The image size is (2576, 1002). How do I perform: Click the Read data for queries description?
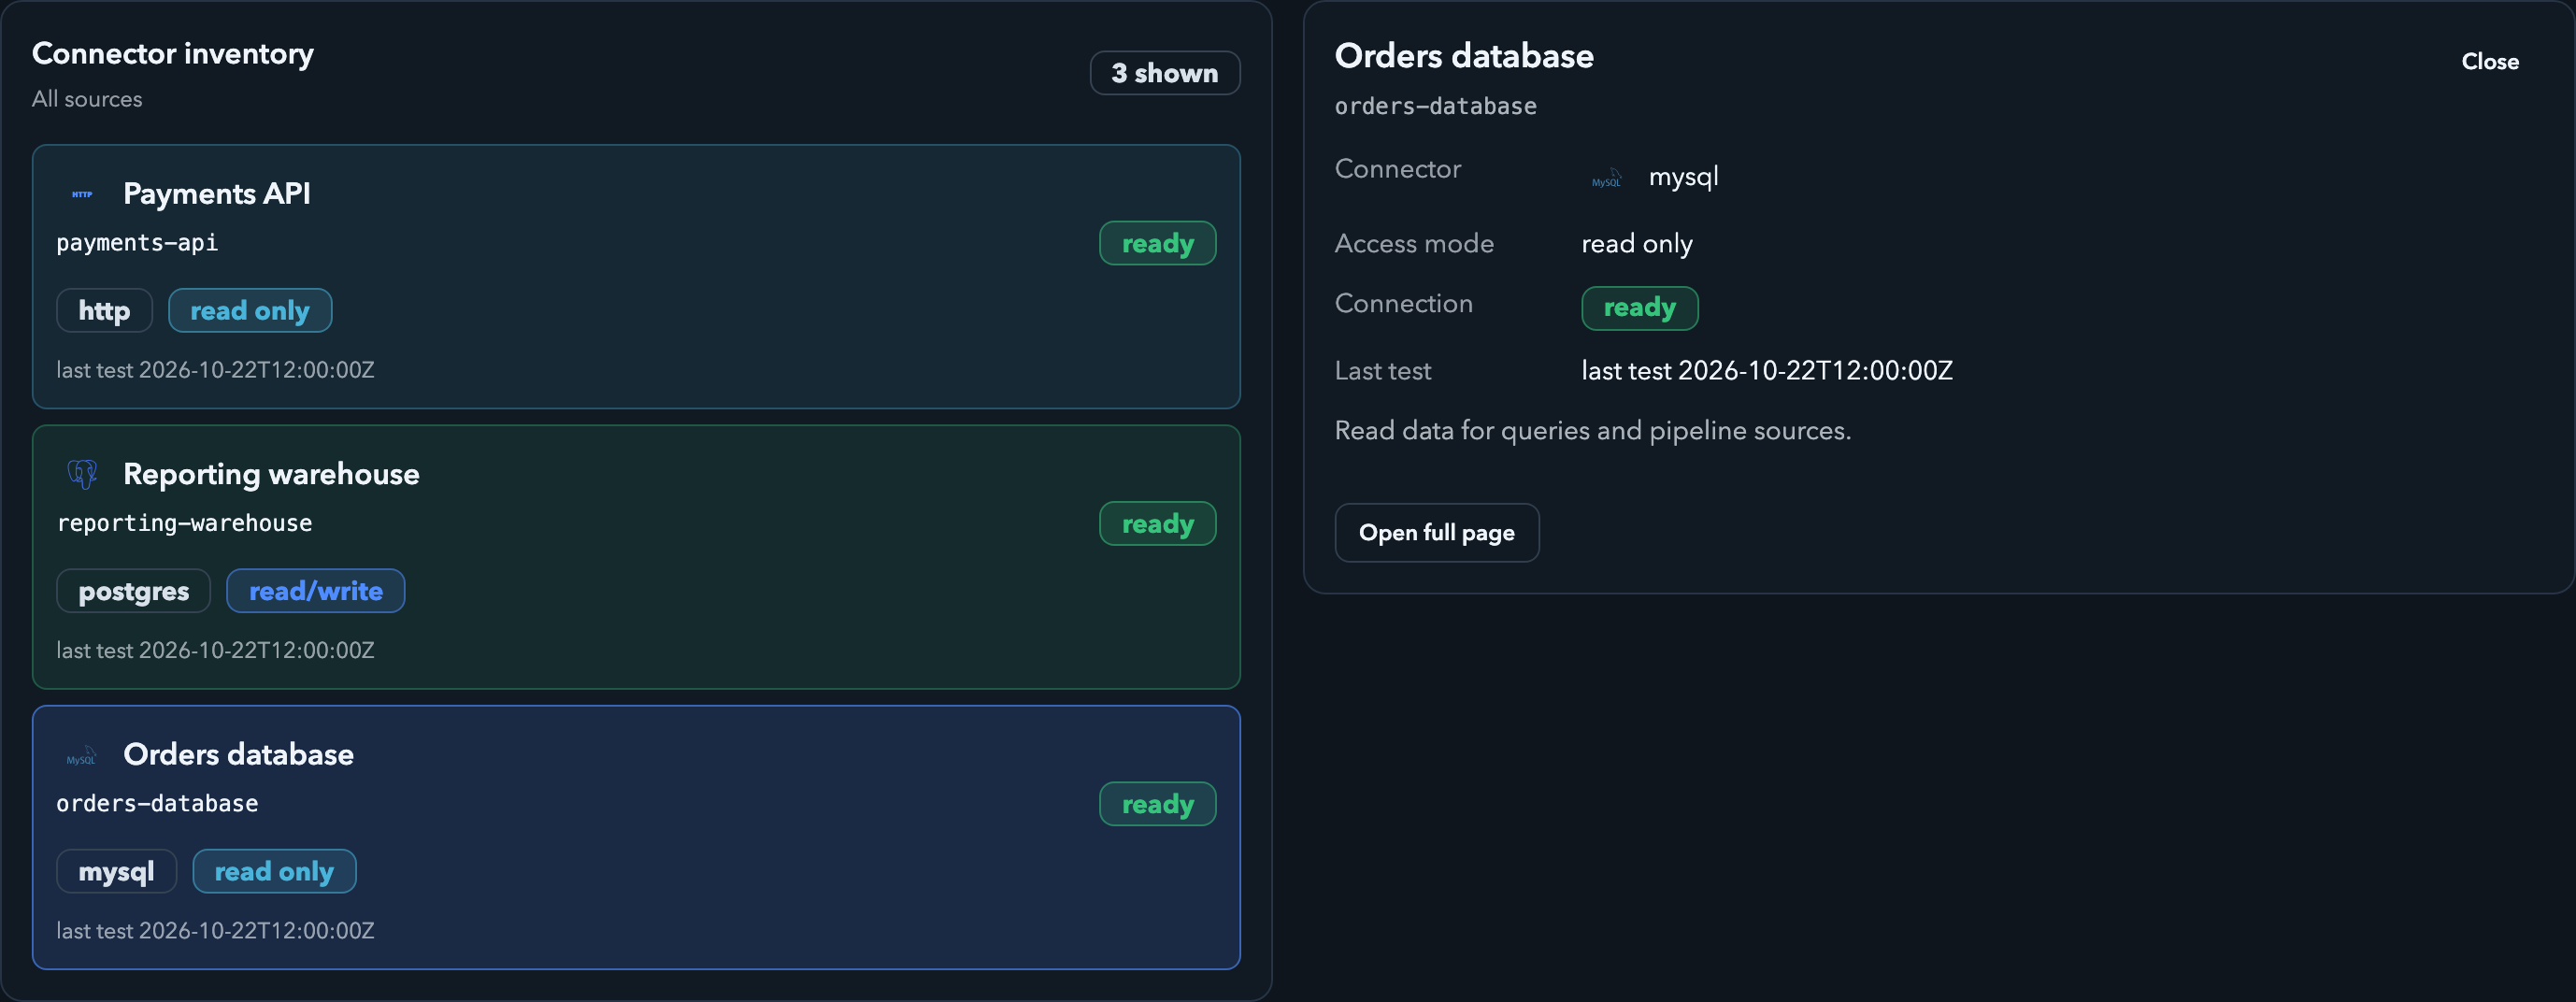(x=1593, y=431)
